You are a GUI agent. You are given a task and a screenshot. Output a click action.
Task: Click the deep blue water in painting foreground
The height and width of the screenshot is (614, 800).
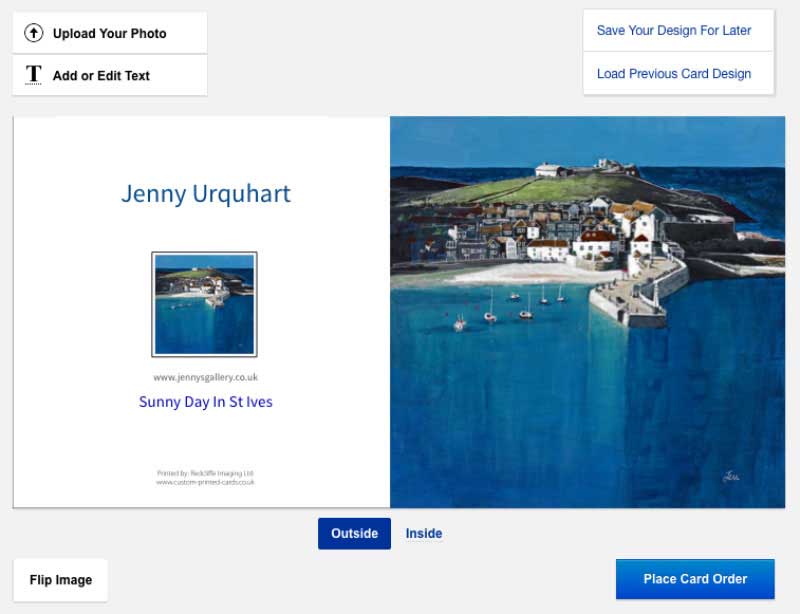[x=560, y=420]
